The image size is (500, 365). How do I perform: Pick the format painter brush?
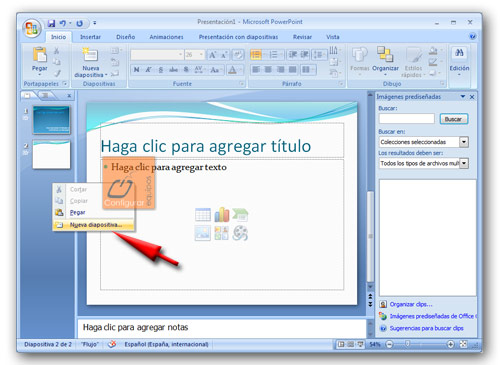[57, 73]
